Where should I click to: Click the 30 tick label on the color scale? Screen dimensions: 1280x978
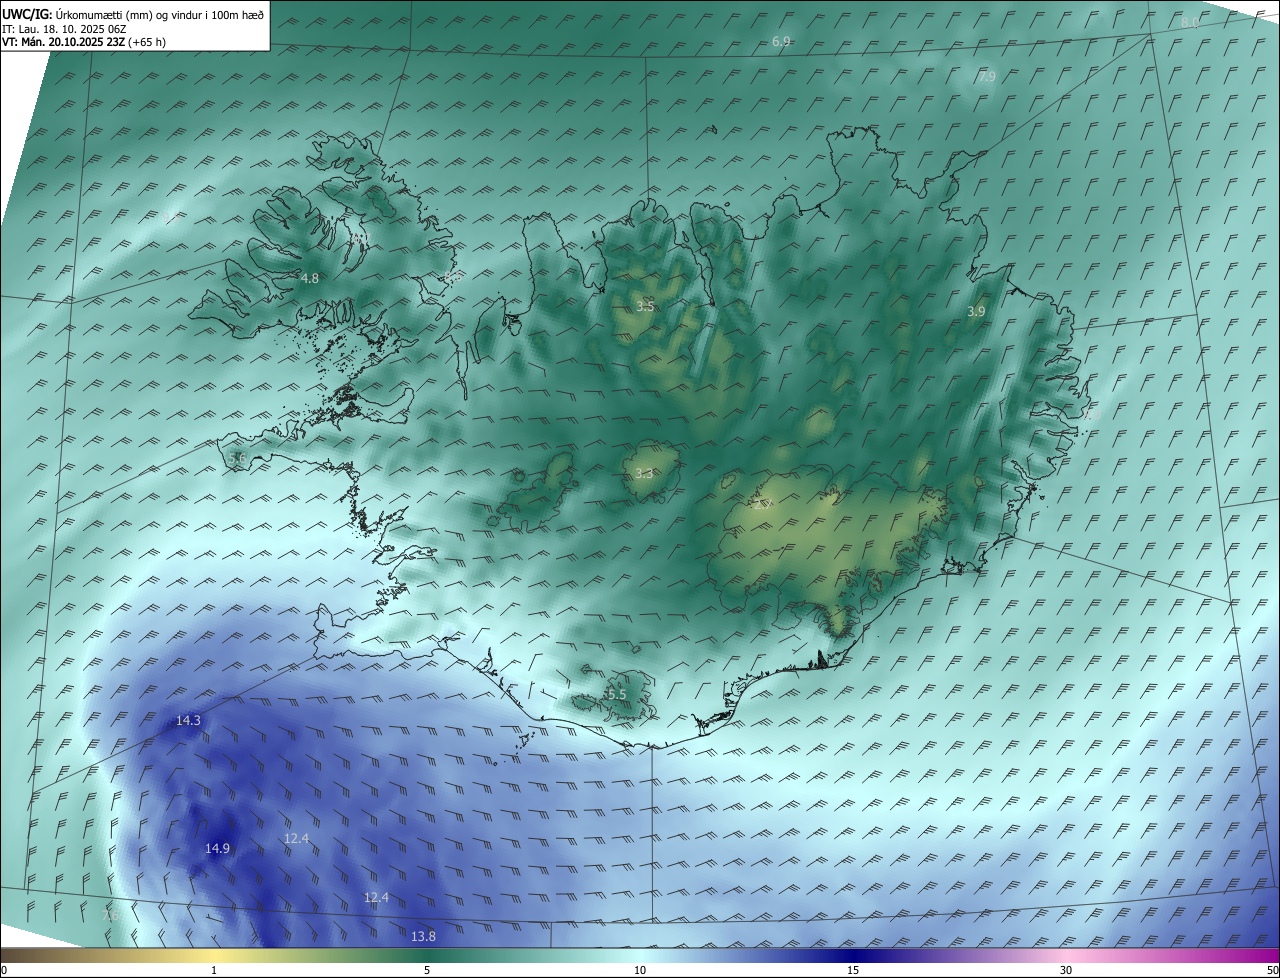point(1066,970)
